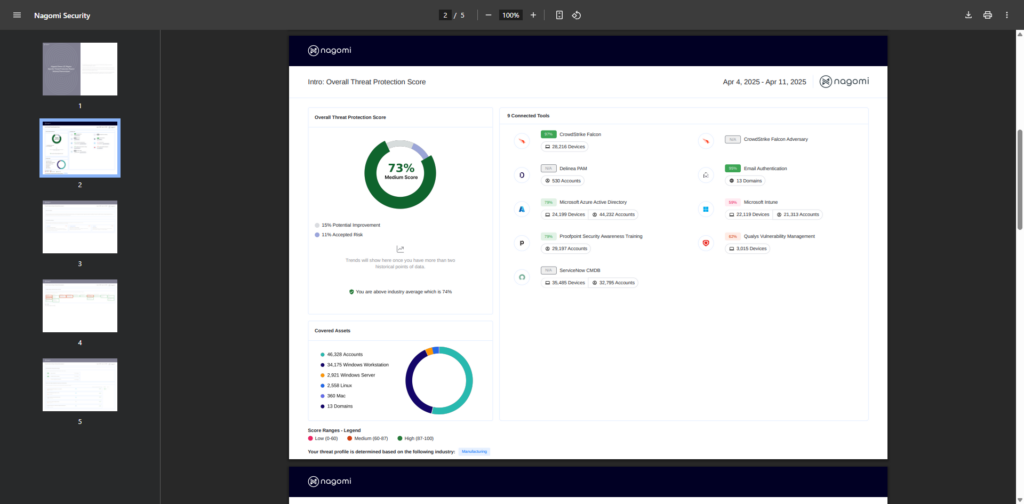
Task: Click the CrowdStrike Falcon logo icon
Action: click(522, 141)
